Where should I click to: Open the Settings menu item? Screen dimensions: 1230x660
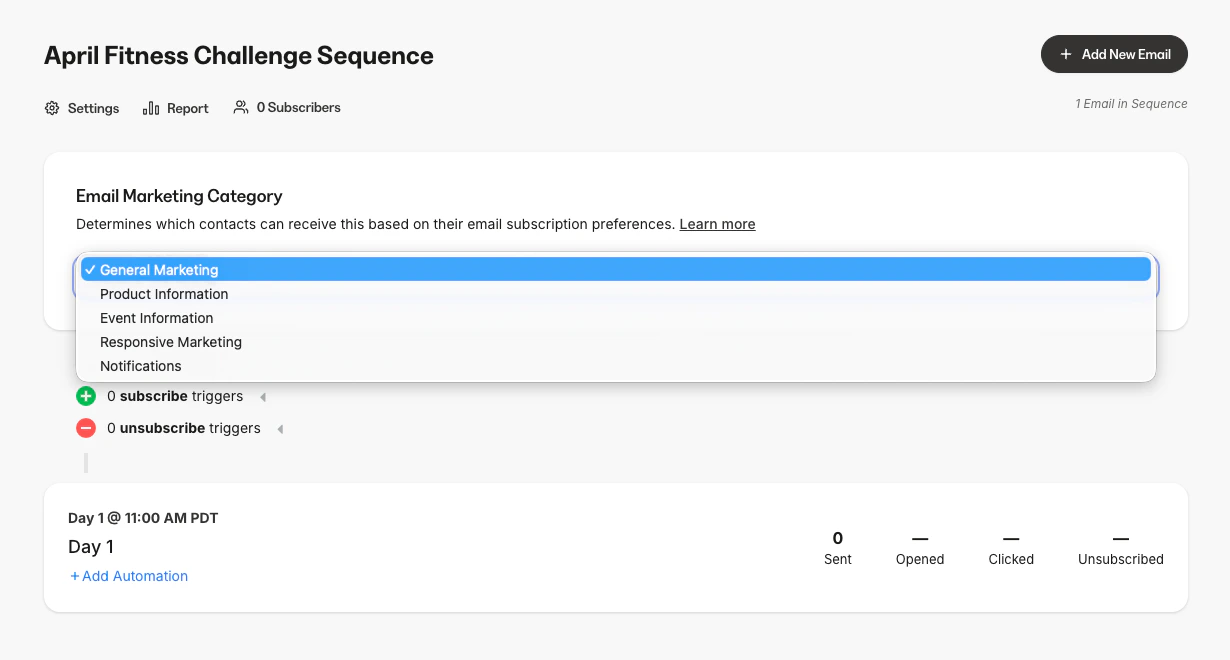[x=93, y=107]
